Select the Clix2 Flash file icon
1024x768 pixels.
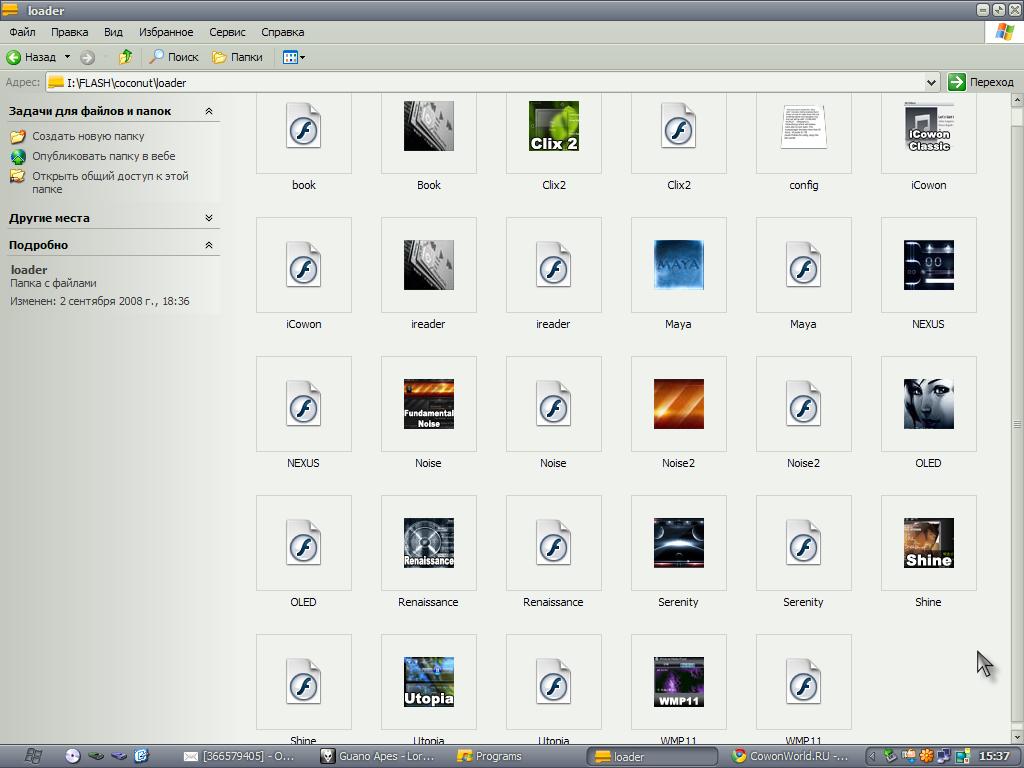679,125
